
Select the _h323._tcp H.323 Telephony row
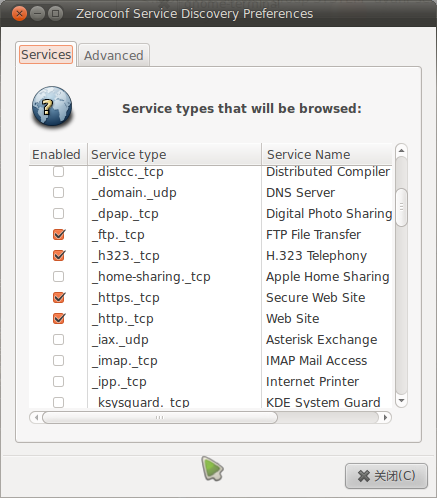pos(211,256)
